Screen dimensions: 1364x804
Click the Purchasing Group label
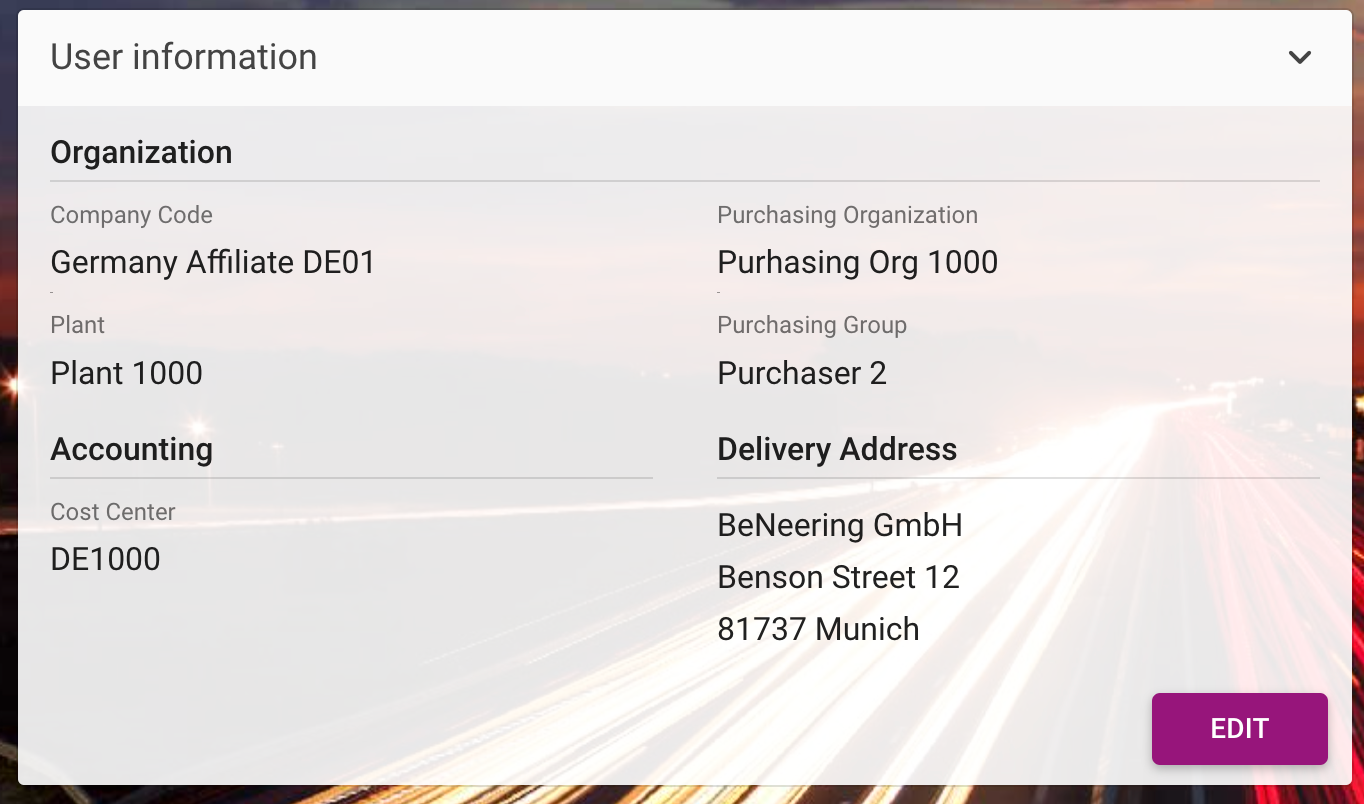(812, 325)
